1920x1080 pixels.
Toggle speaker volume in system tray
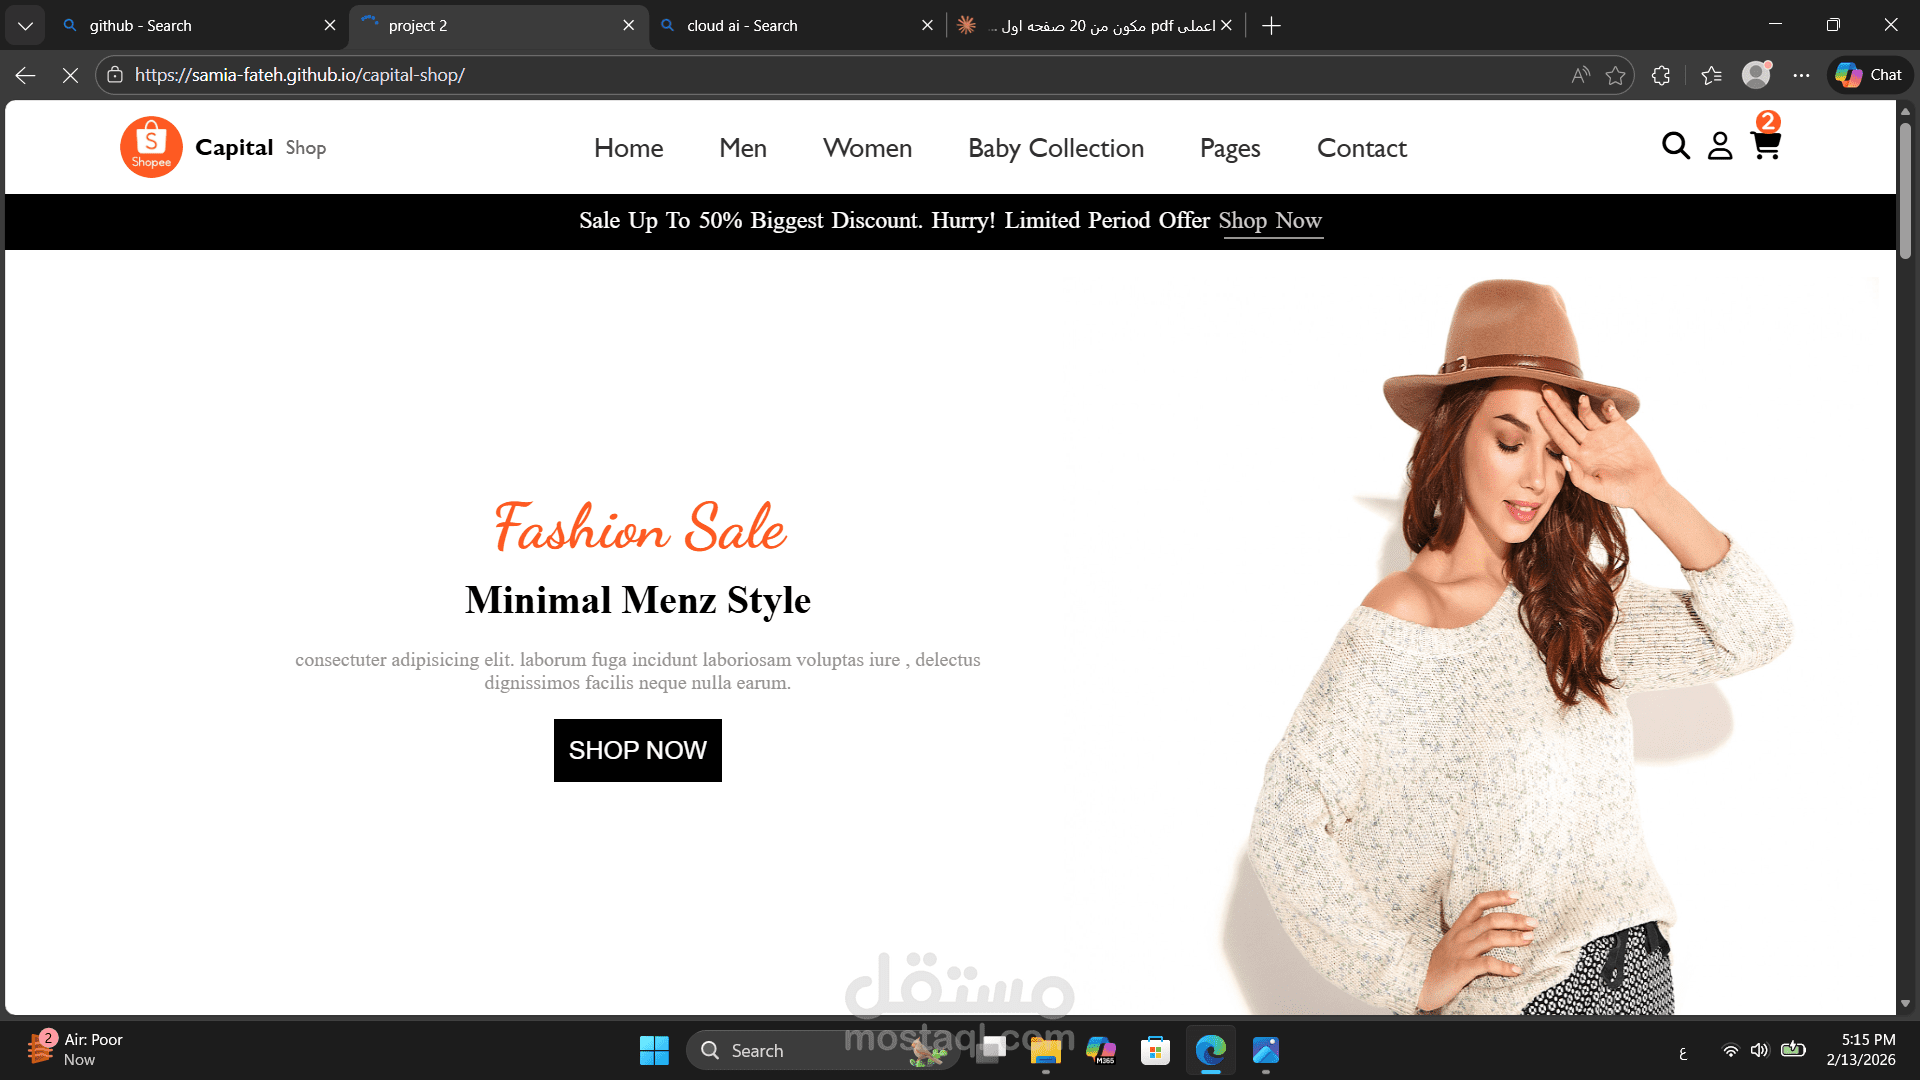(1760, 1050)
